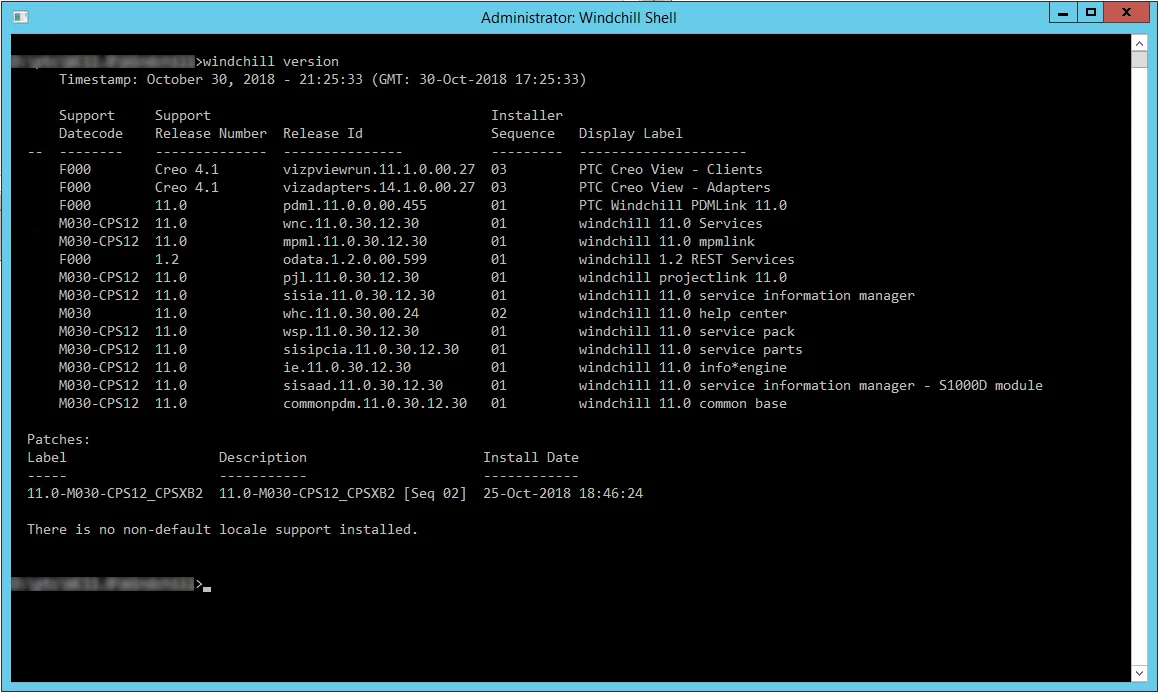Minimize the Windchill Shell window
Screen dimensions: 1158x692
coord(1063,13)
